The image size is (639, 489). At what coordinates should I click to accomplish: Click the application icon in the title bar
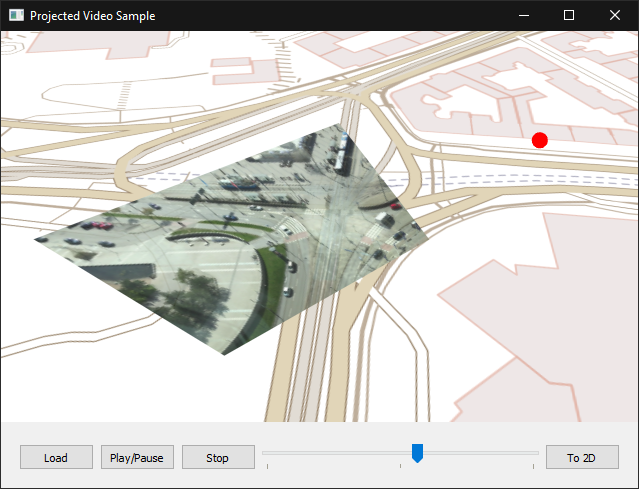click(x=16, y=16)
